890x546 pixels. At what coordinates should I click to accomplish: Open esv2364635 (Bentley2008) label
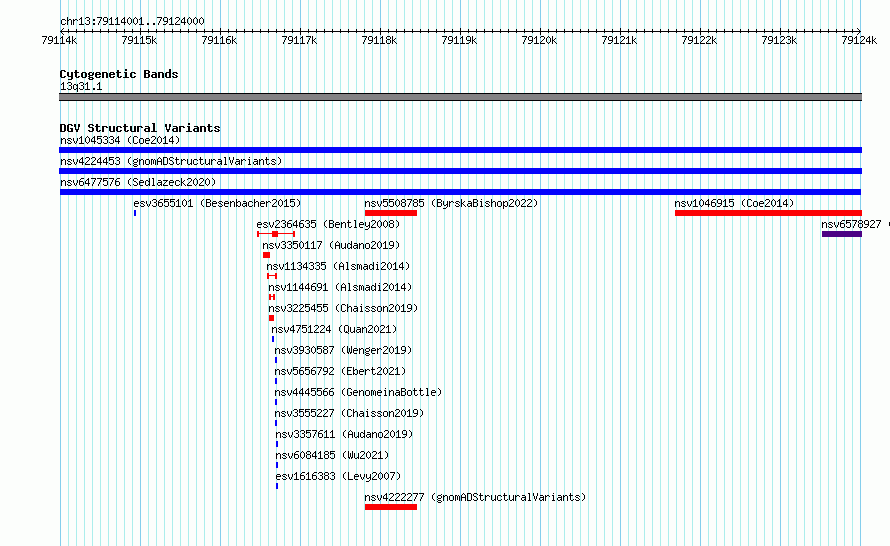click(328, 224)
